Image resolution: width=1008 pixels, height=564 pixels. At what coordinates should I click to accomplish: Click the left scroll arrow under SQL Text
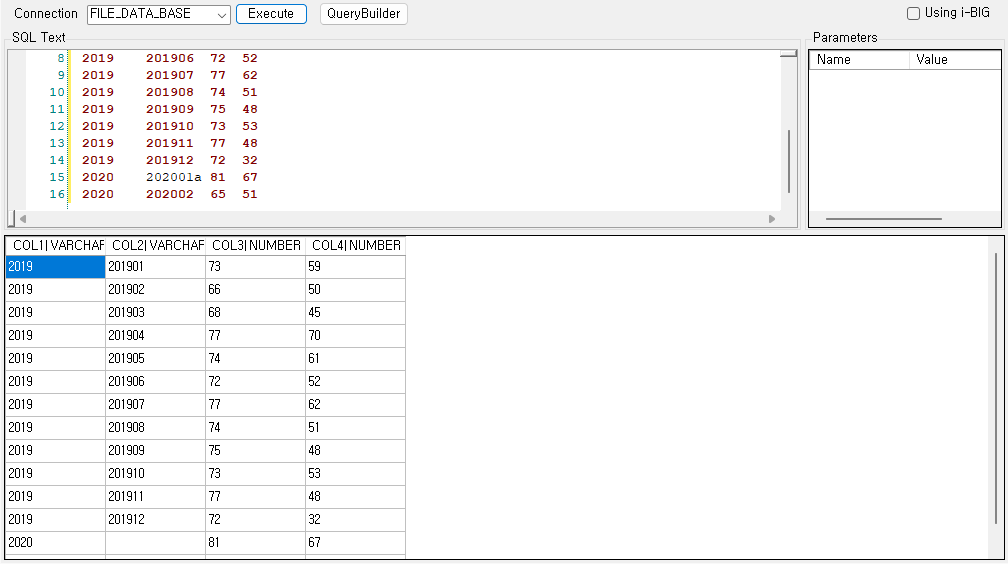[22, 219]
